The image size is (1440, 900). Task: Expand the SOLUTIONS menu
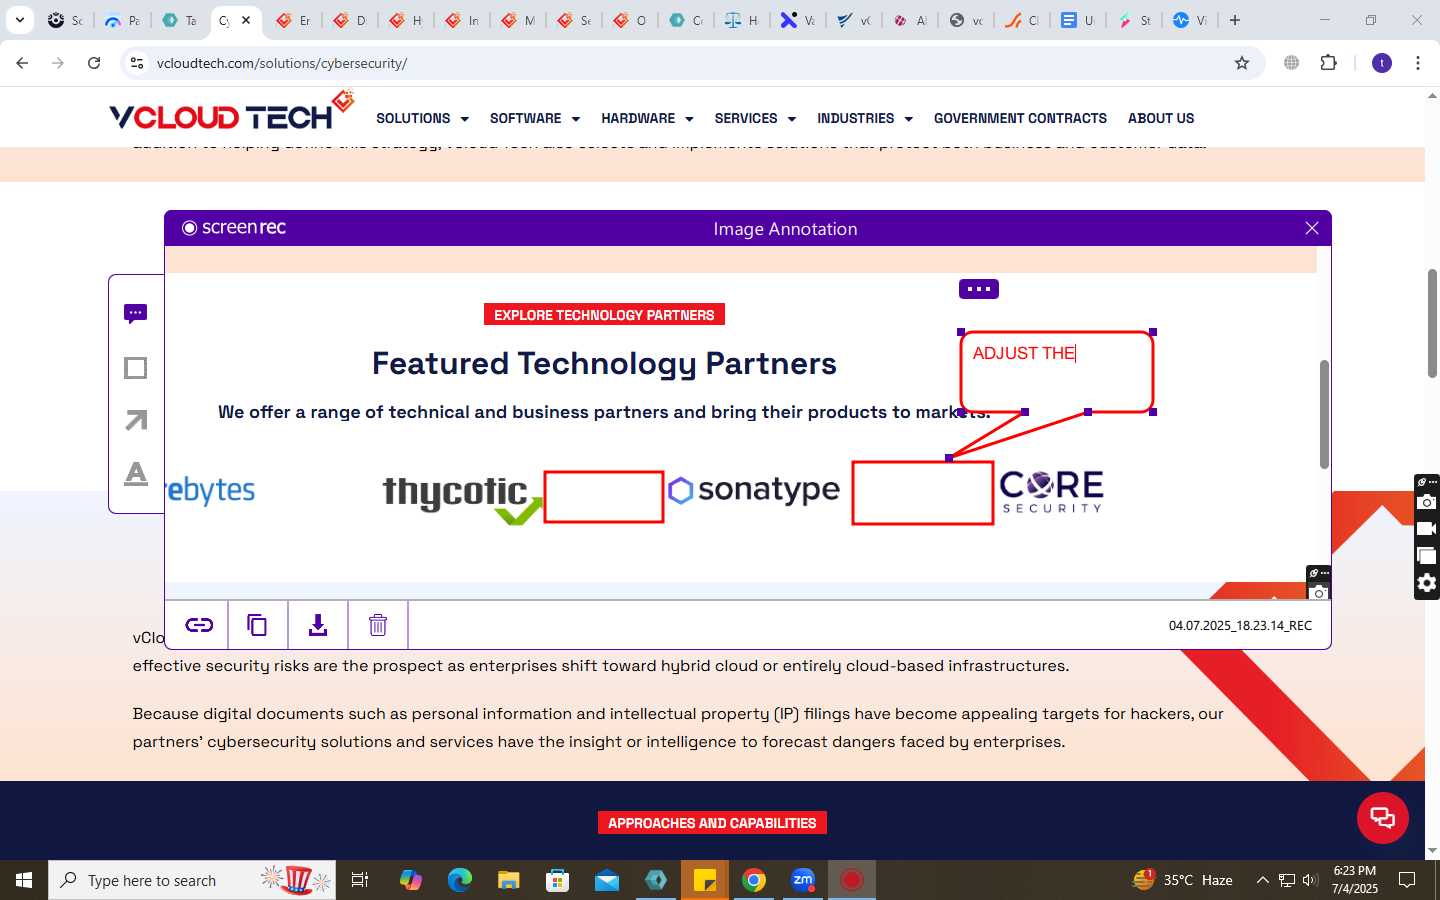coord(422,118)
